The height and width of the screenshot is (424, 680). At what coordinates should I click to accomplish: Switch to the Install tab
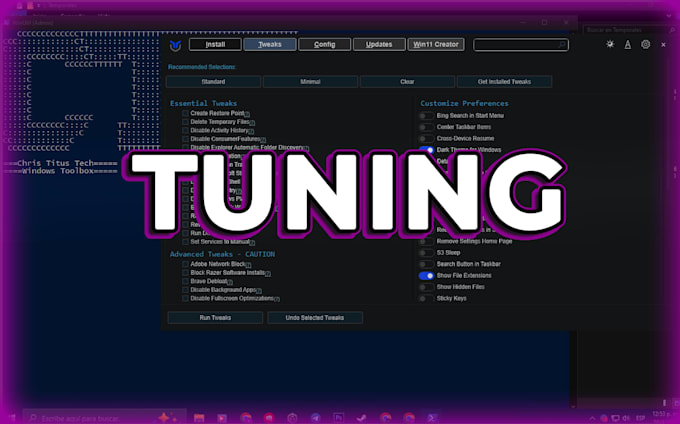tap(215, 44)
